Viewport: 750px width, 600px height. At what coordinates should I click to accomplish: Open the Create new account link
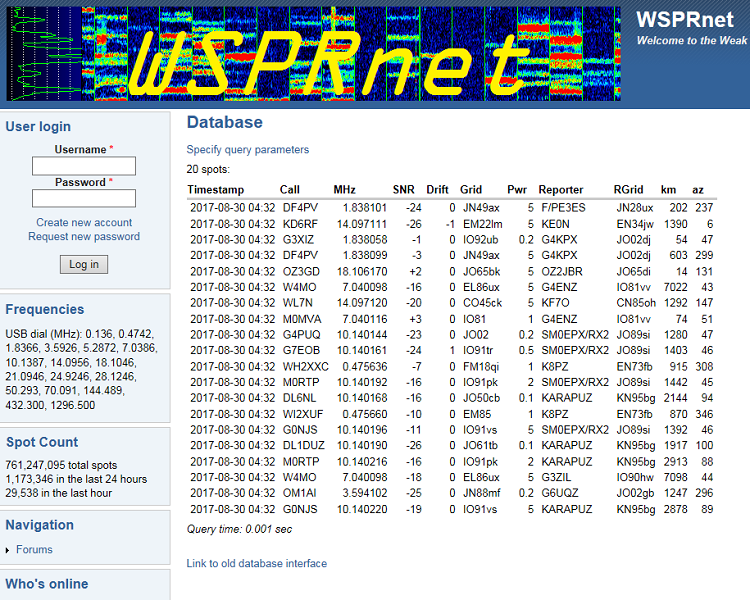click(84, 222)
